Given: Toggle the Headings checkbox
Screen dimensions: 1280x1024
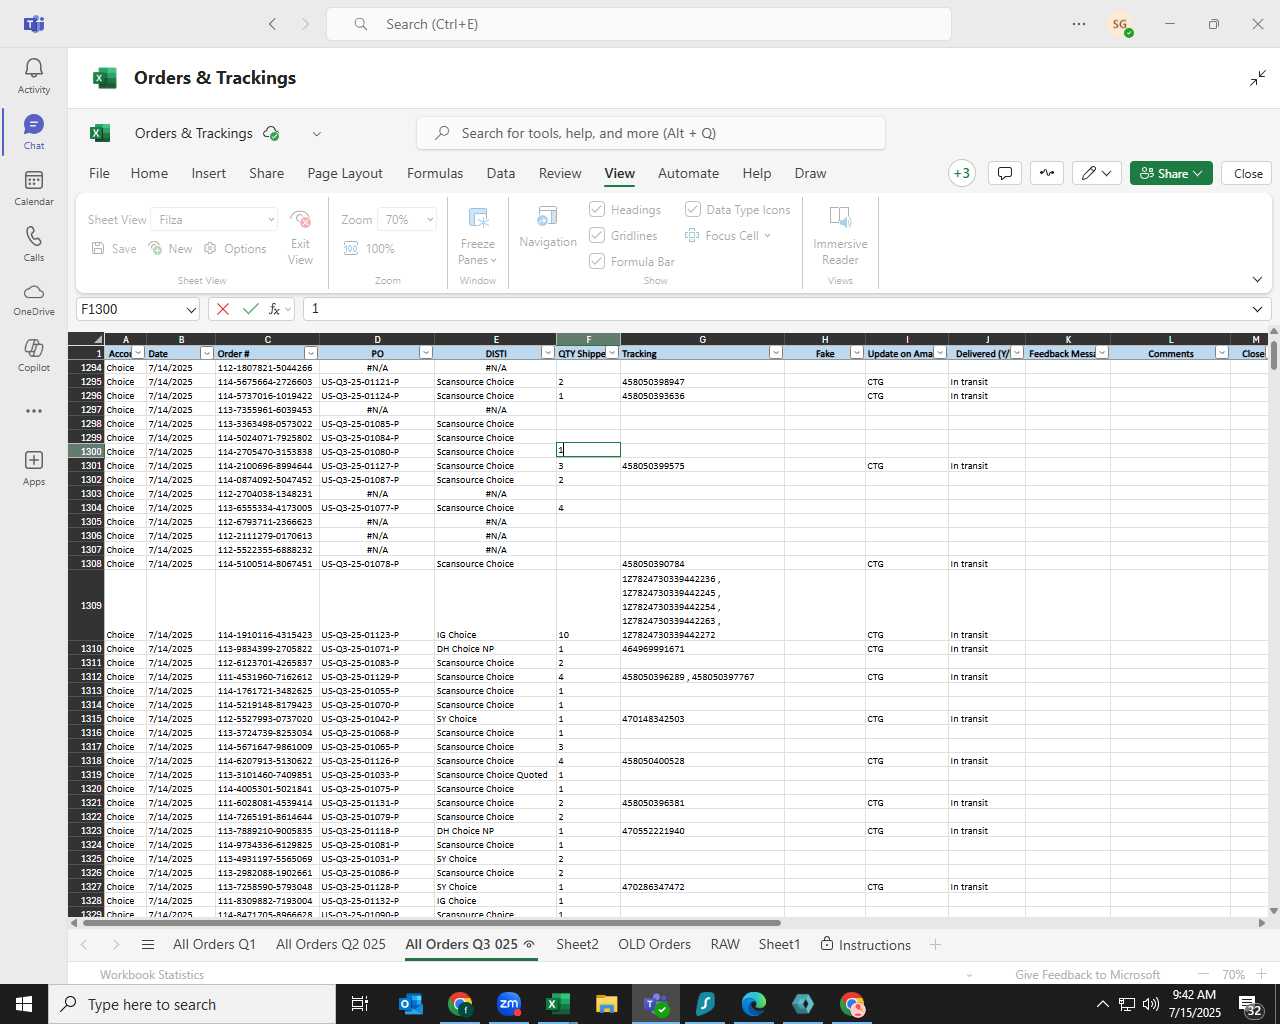Looking at the screenshot, I should [x=597, y=209].
